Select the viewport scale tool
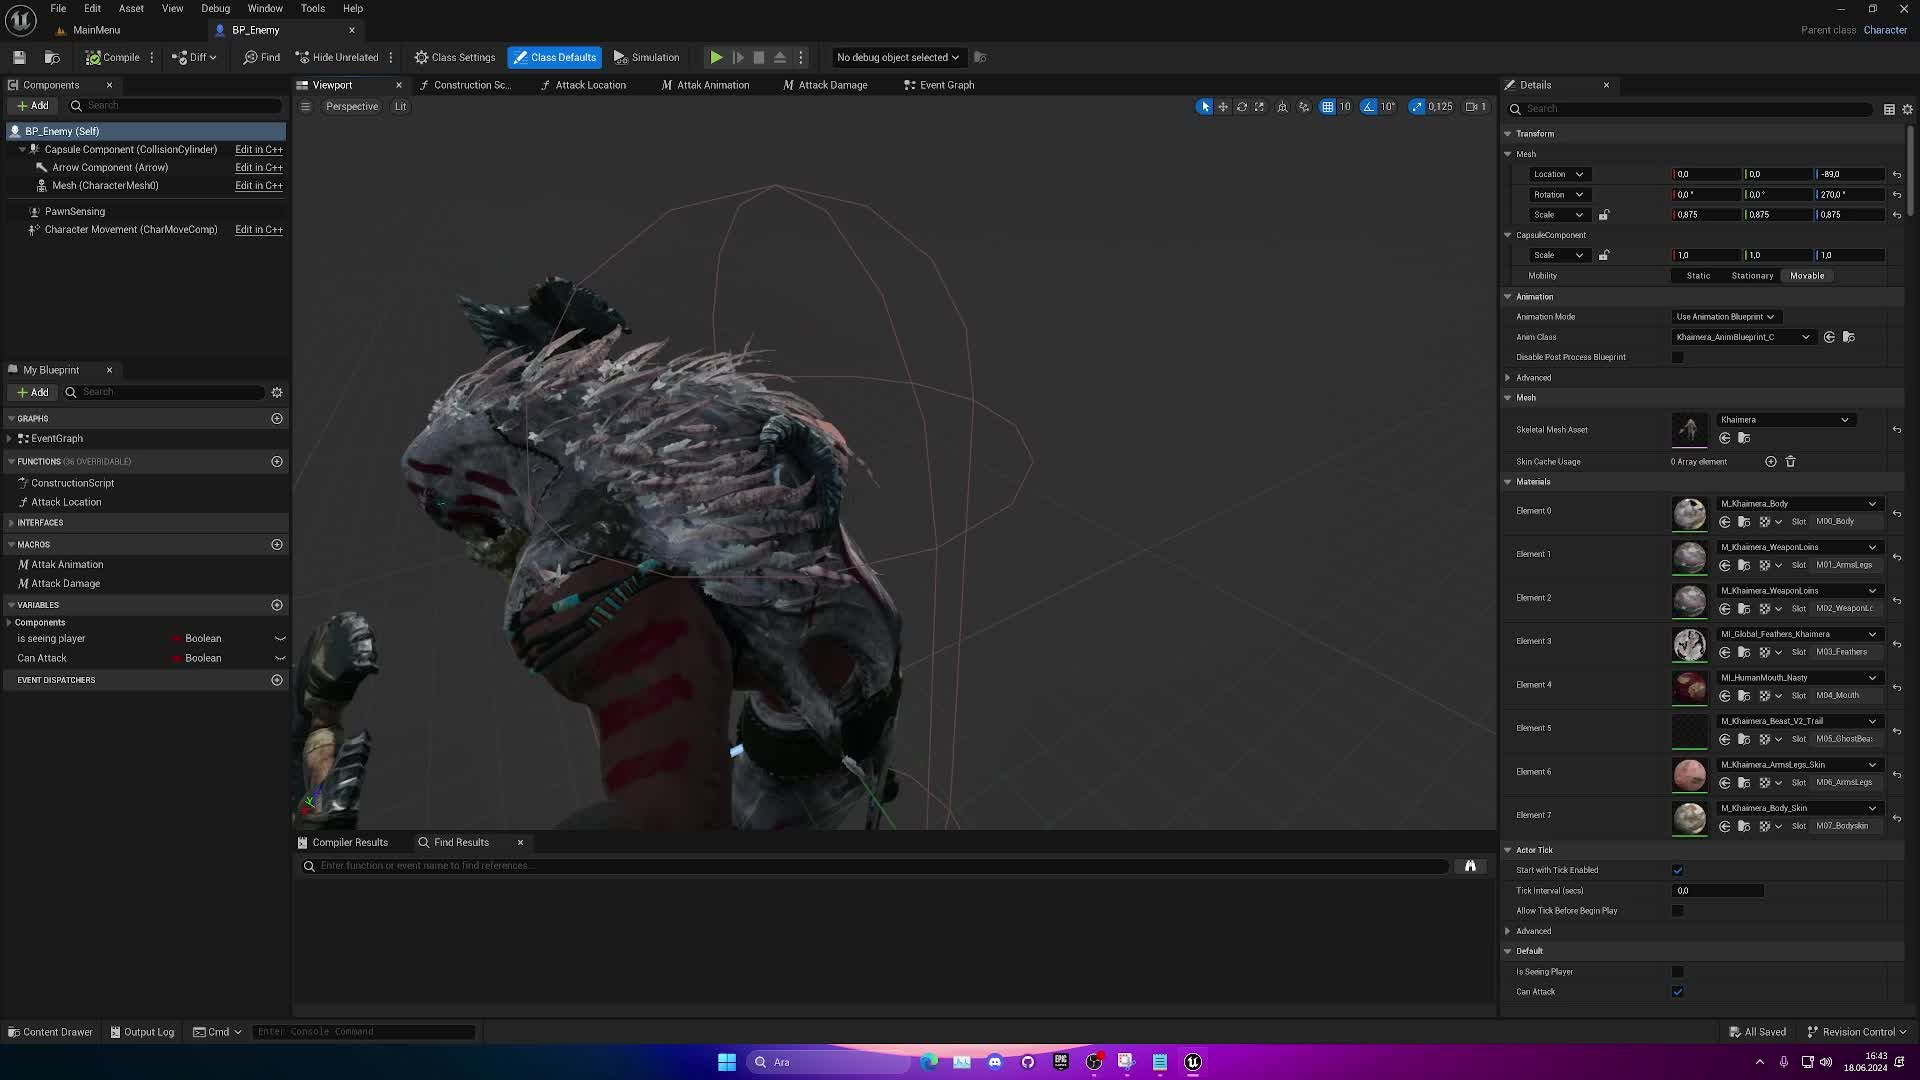Image resolution: width=1920 pixels, height=1080 pixels. tap(1259, 106)
